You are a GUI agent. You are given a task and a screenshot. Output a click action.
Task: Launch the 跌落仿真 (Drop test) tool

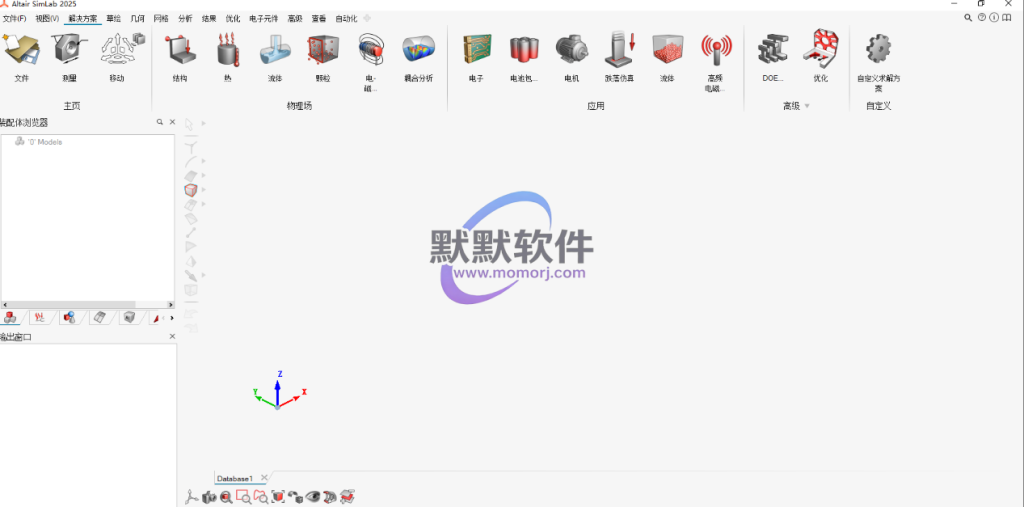(619, 52)
